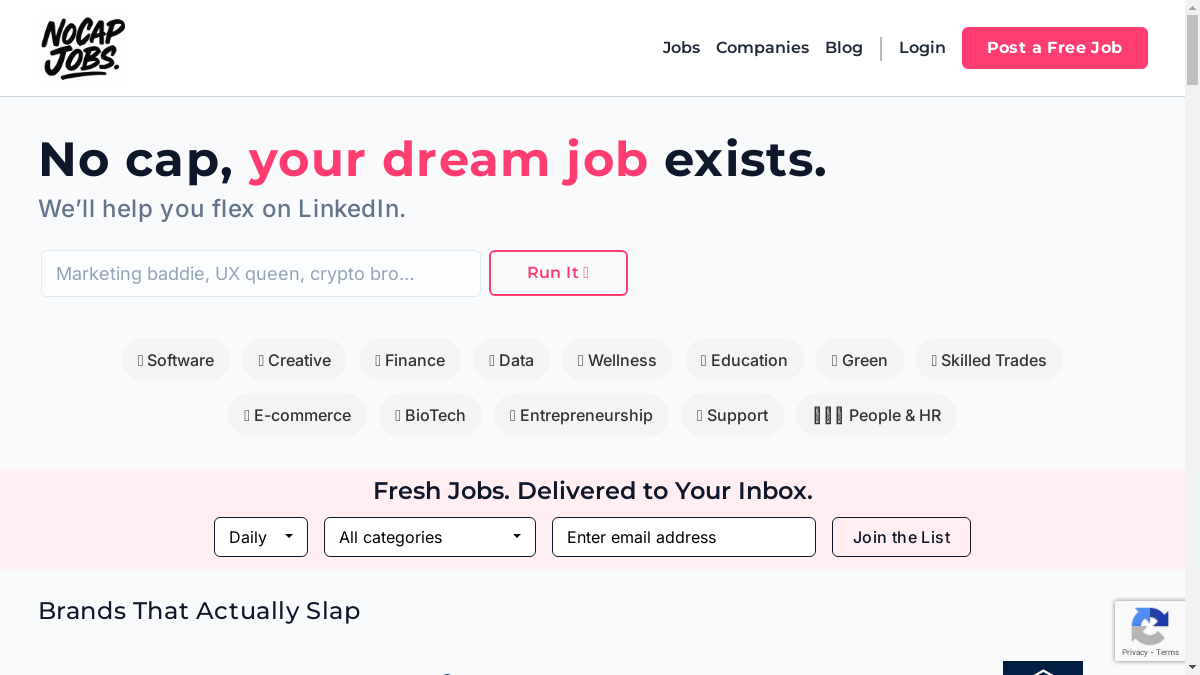The height and width of the screenshot is (675, 1200).
Task: Select the Wellness category chip
Action: 617,360
